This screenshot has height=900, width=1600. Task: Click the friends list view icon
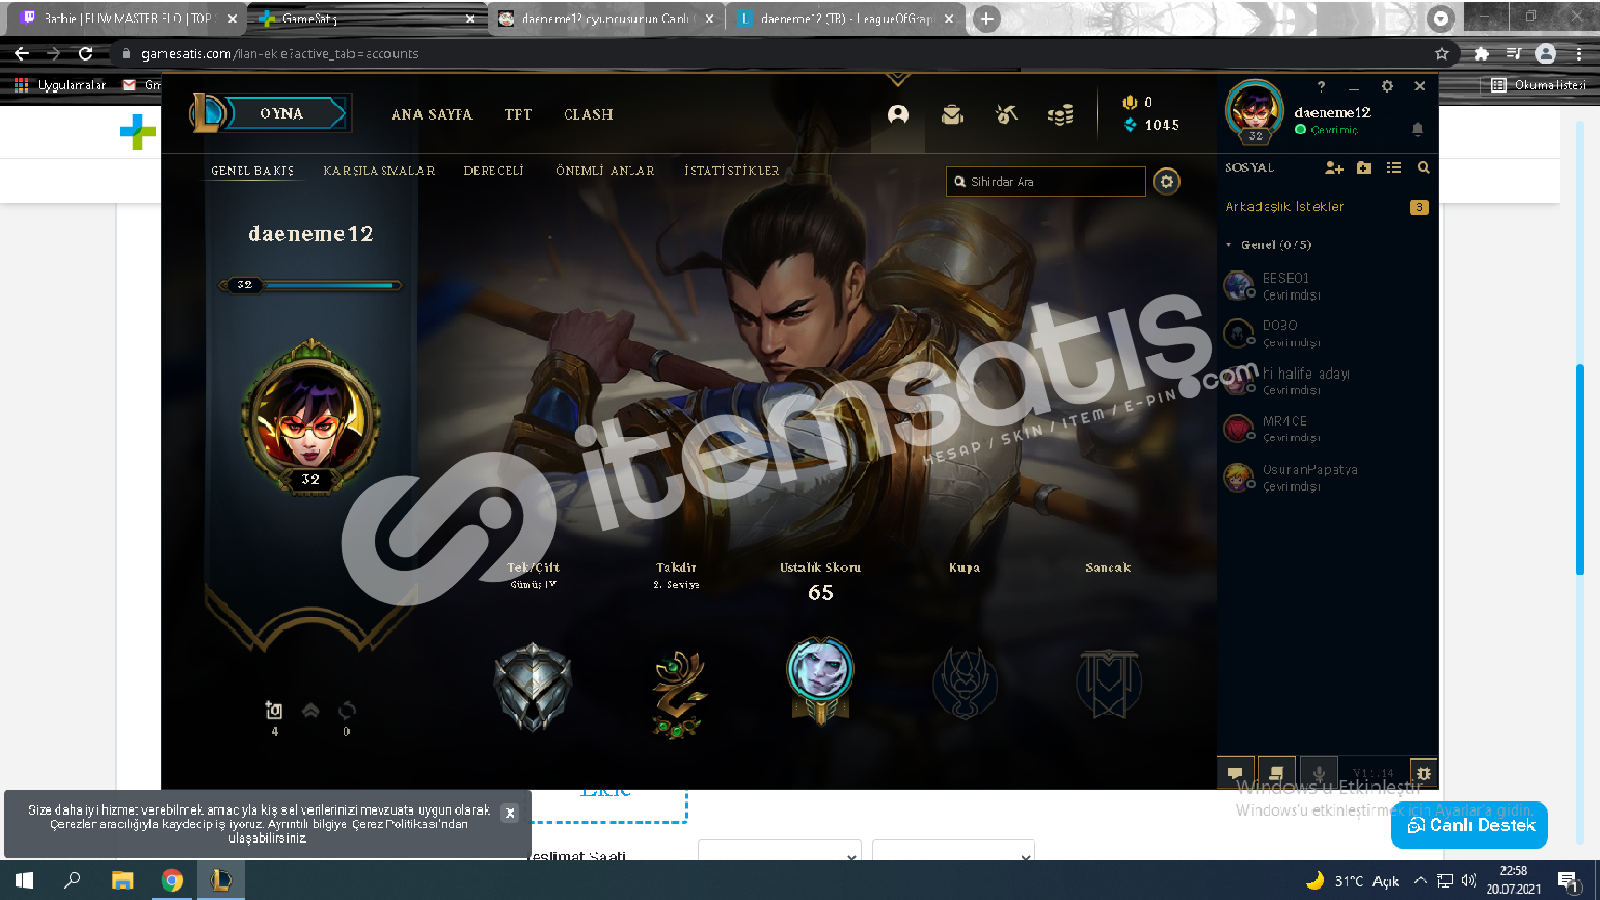click(1394, 168)
